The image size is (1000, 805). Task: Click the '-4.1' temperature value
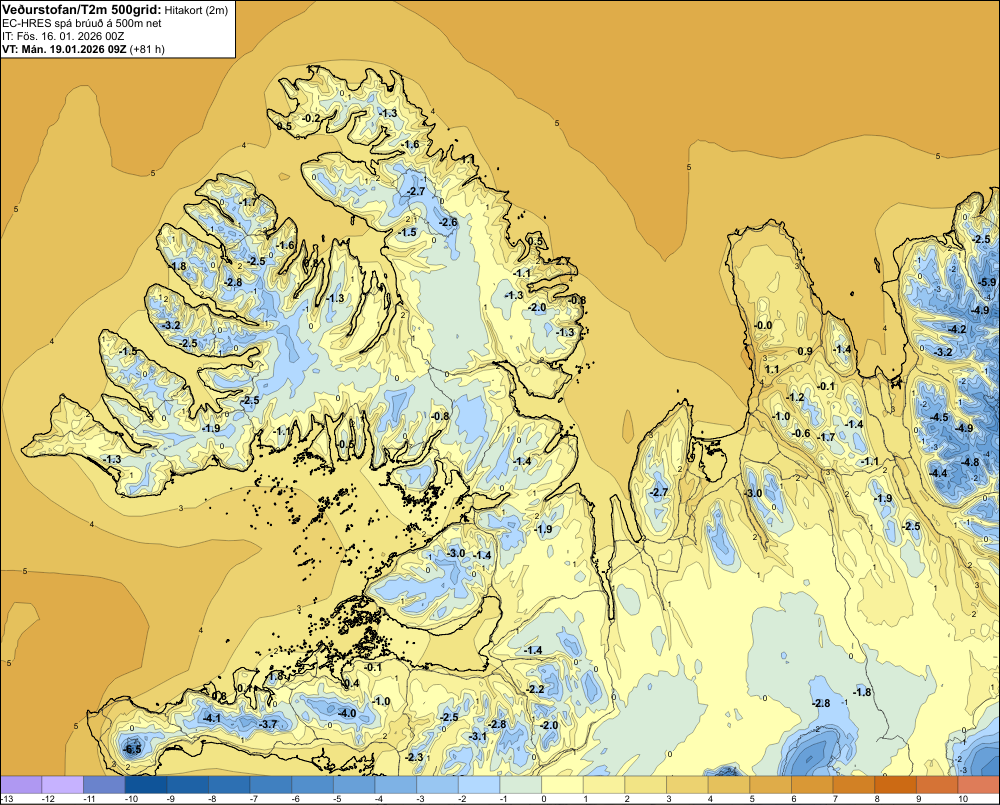(211, 718)
